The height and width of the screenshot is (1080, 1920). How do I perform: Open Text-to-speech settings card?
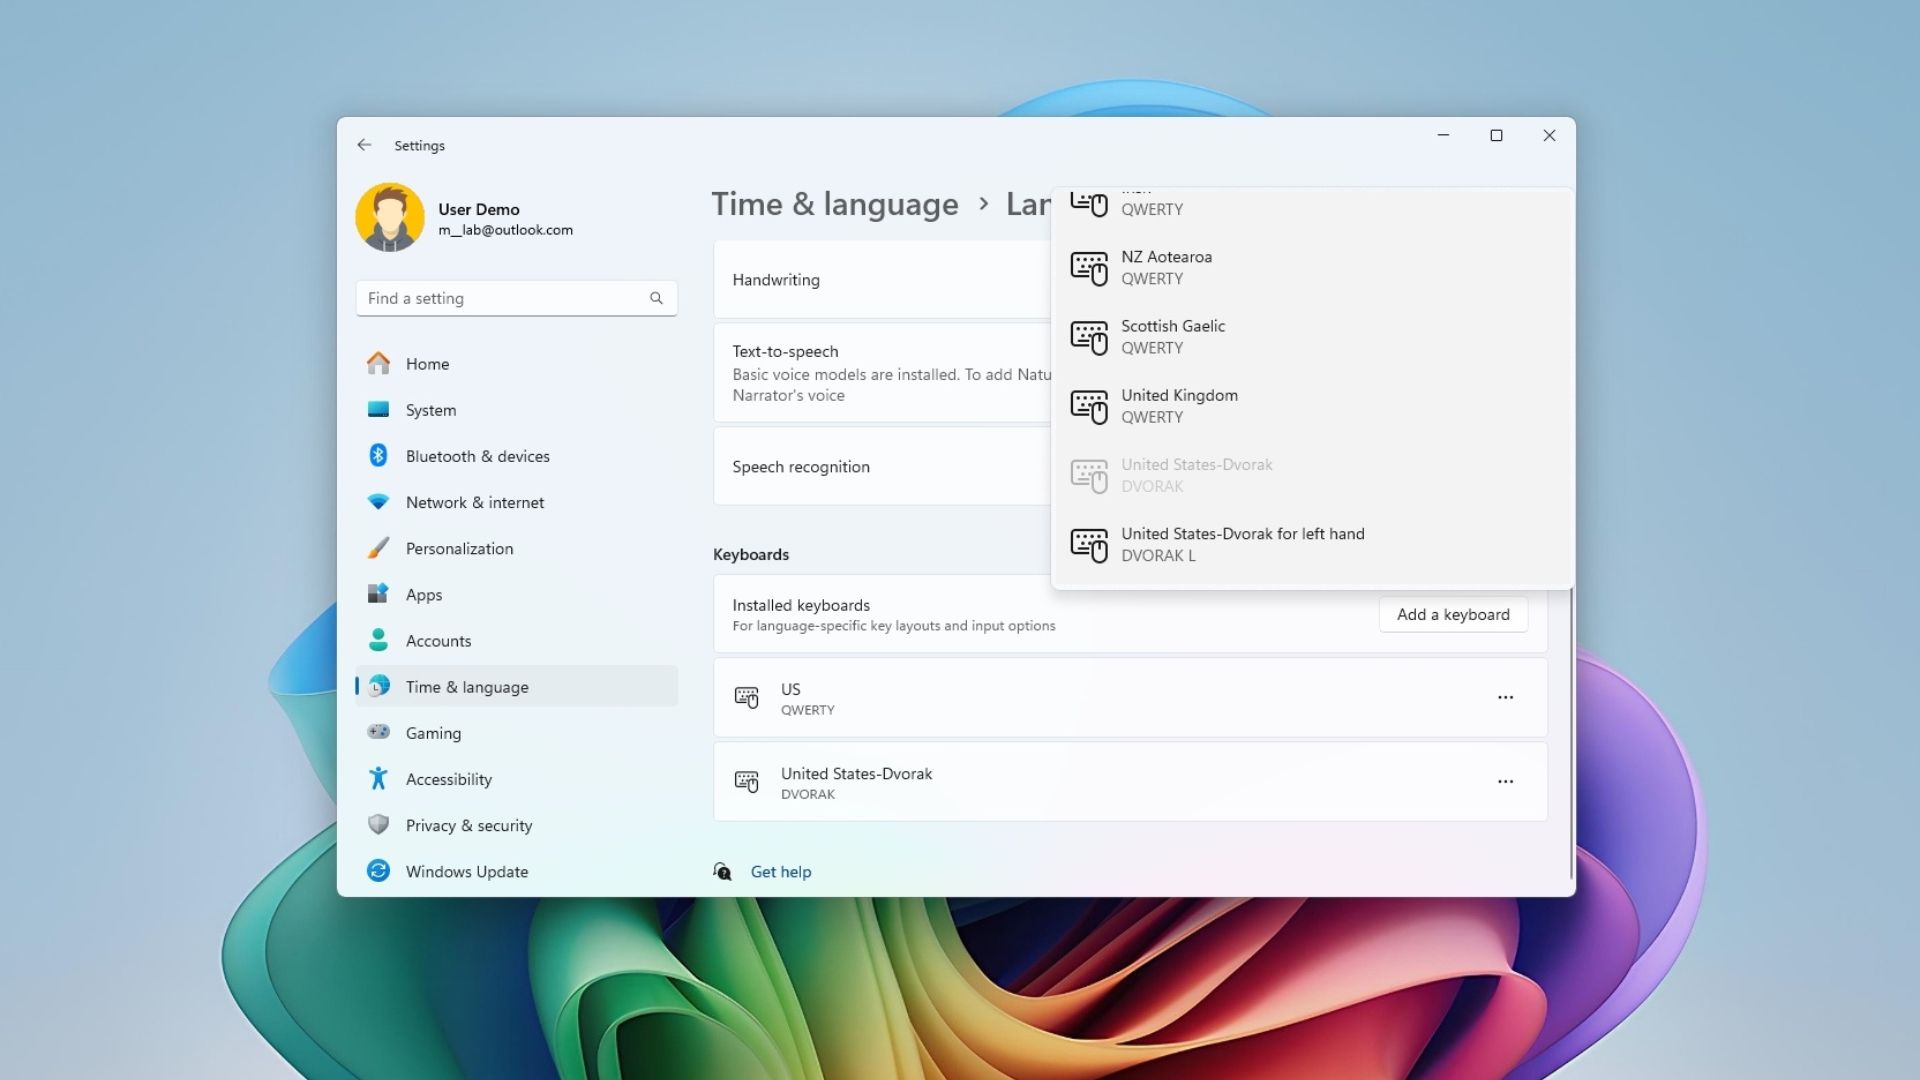882,373
